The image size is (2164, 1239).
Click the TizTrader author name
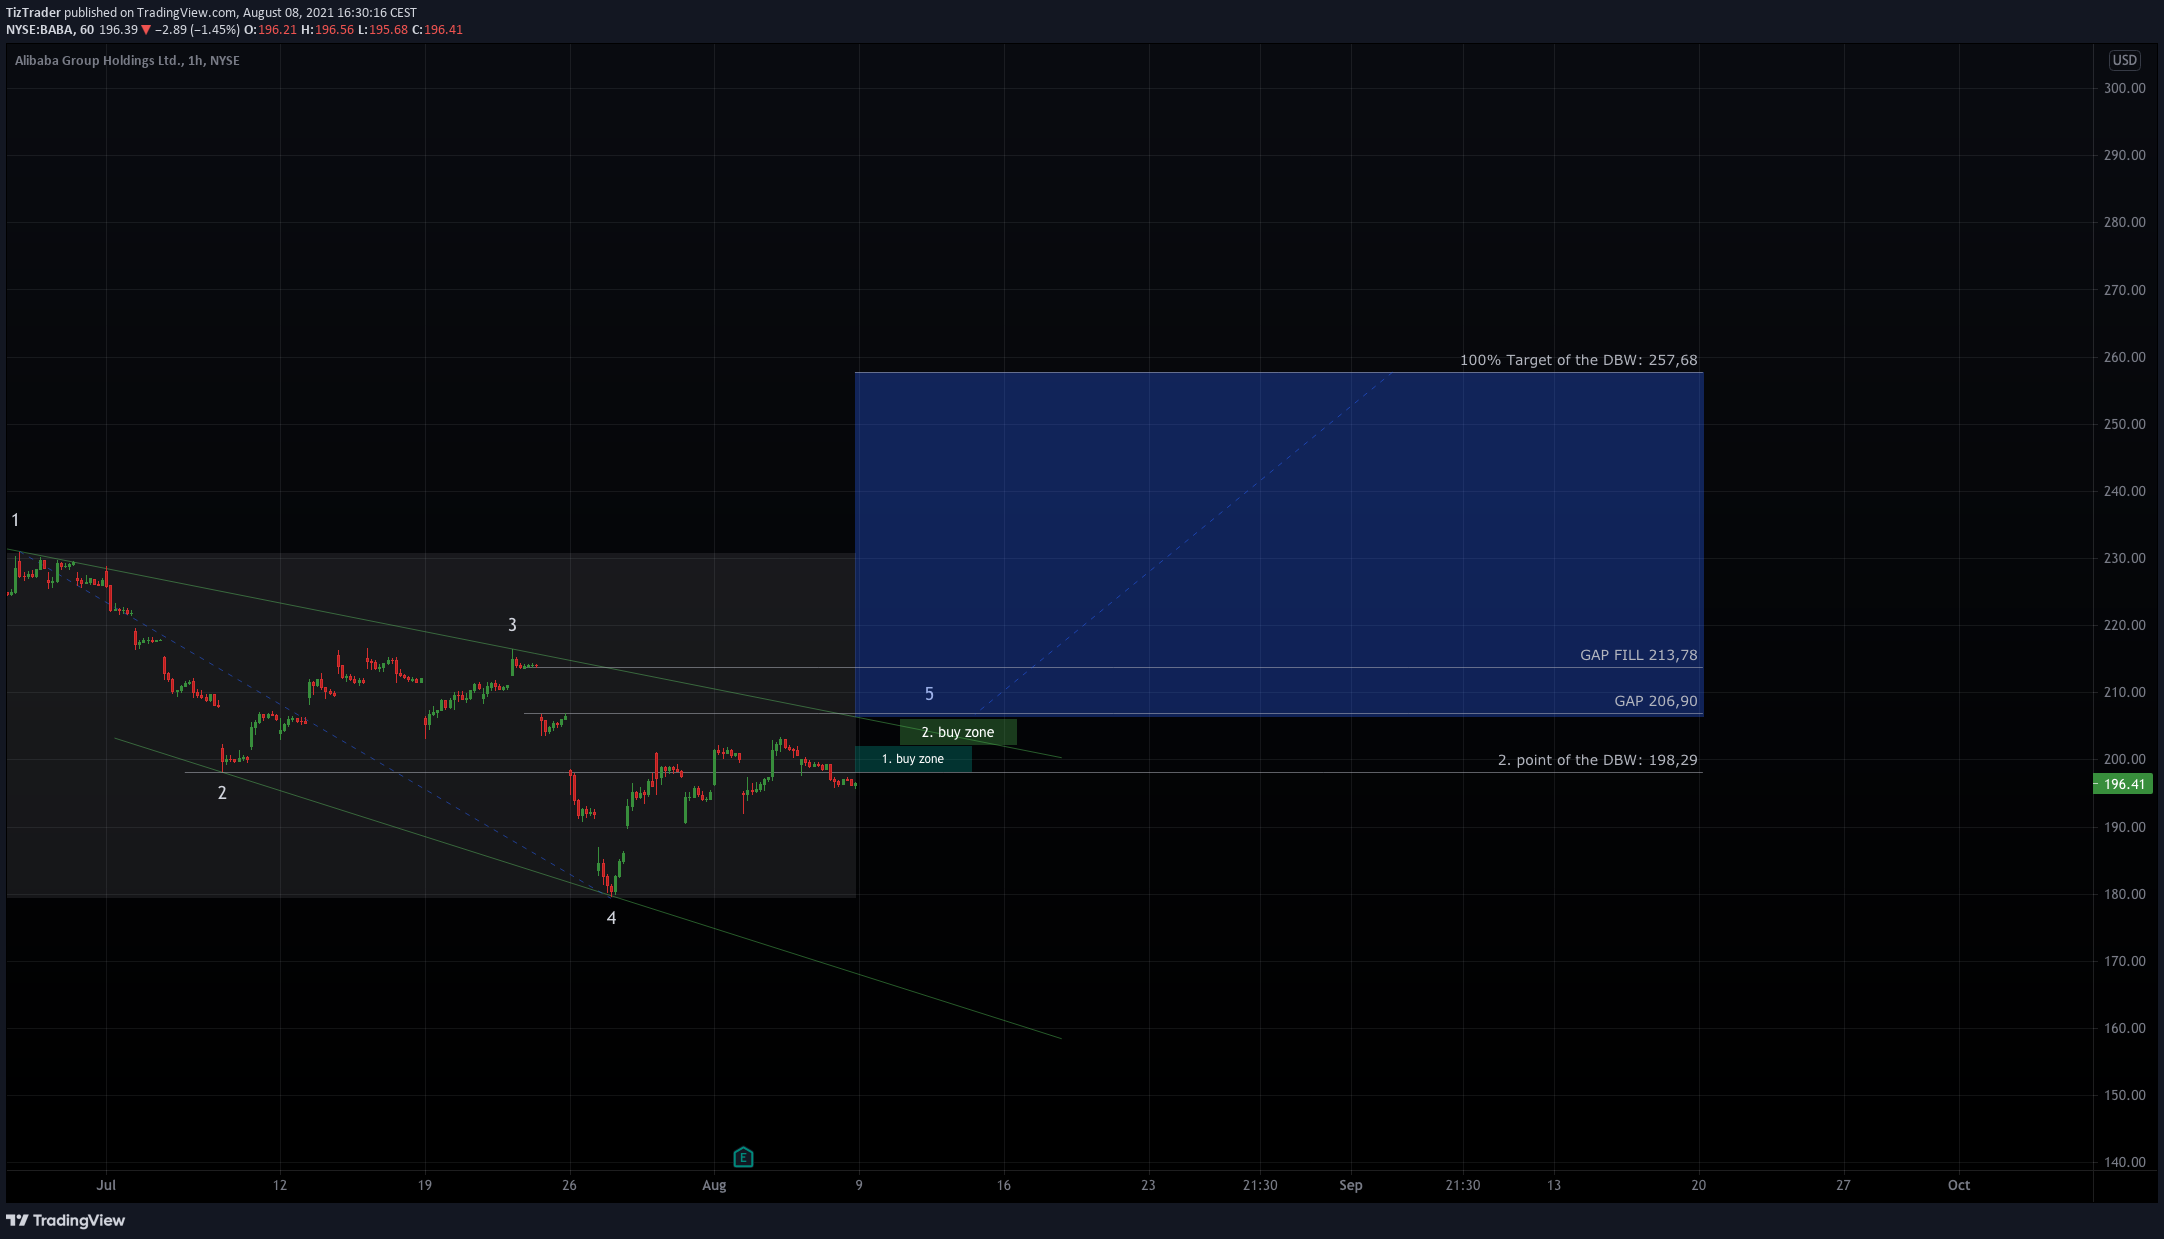click(x=33, y=13)
